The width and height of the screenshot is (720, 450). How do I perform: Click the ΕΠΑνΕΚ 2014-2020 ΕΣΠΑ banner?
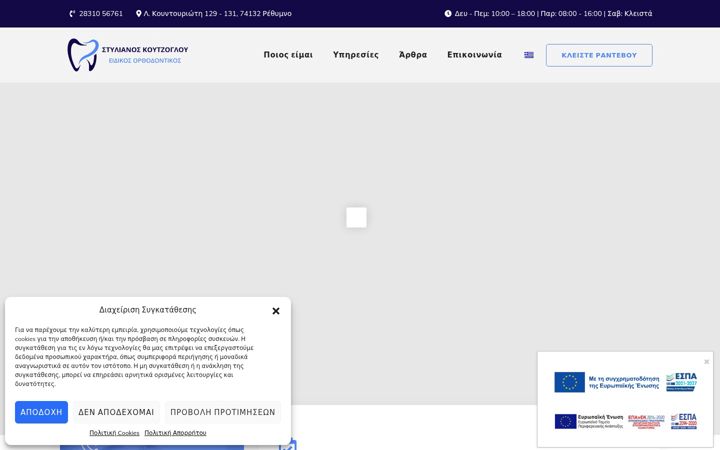(625, 421)
